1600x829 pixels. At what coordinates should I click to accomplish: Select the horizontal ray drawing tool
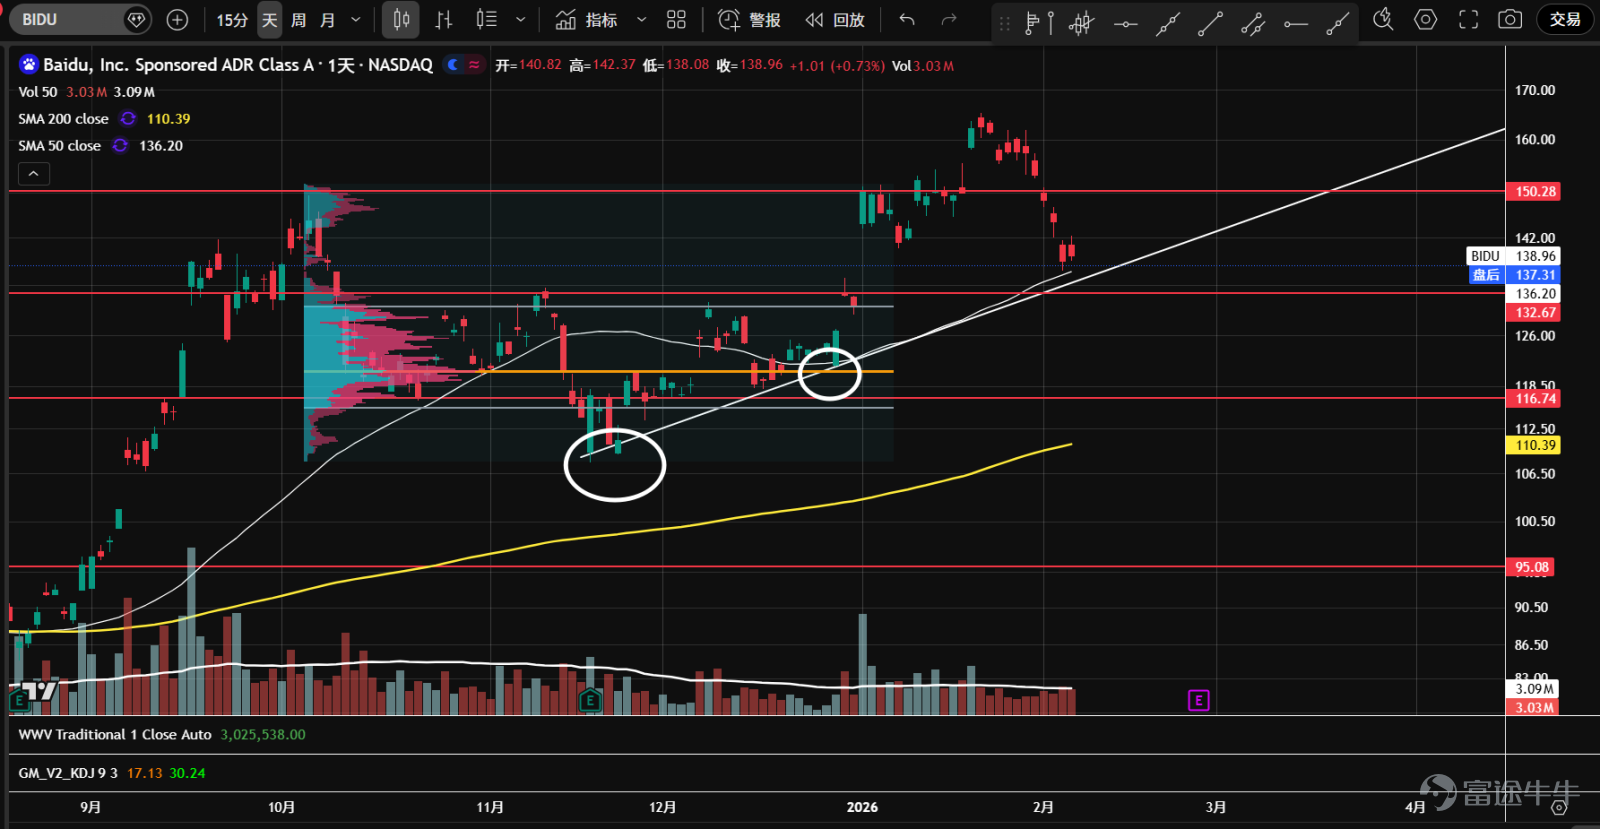tap(1296, 22)
